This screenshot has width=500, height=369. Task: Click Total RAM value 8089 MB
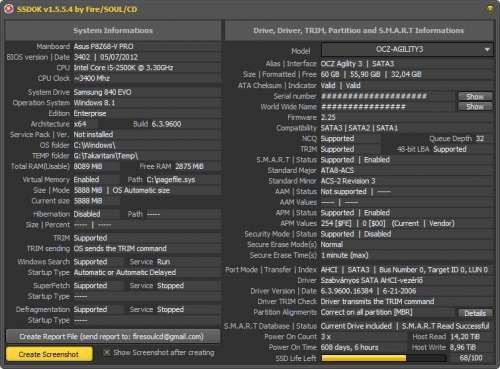88,166
